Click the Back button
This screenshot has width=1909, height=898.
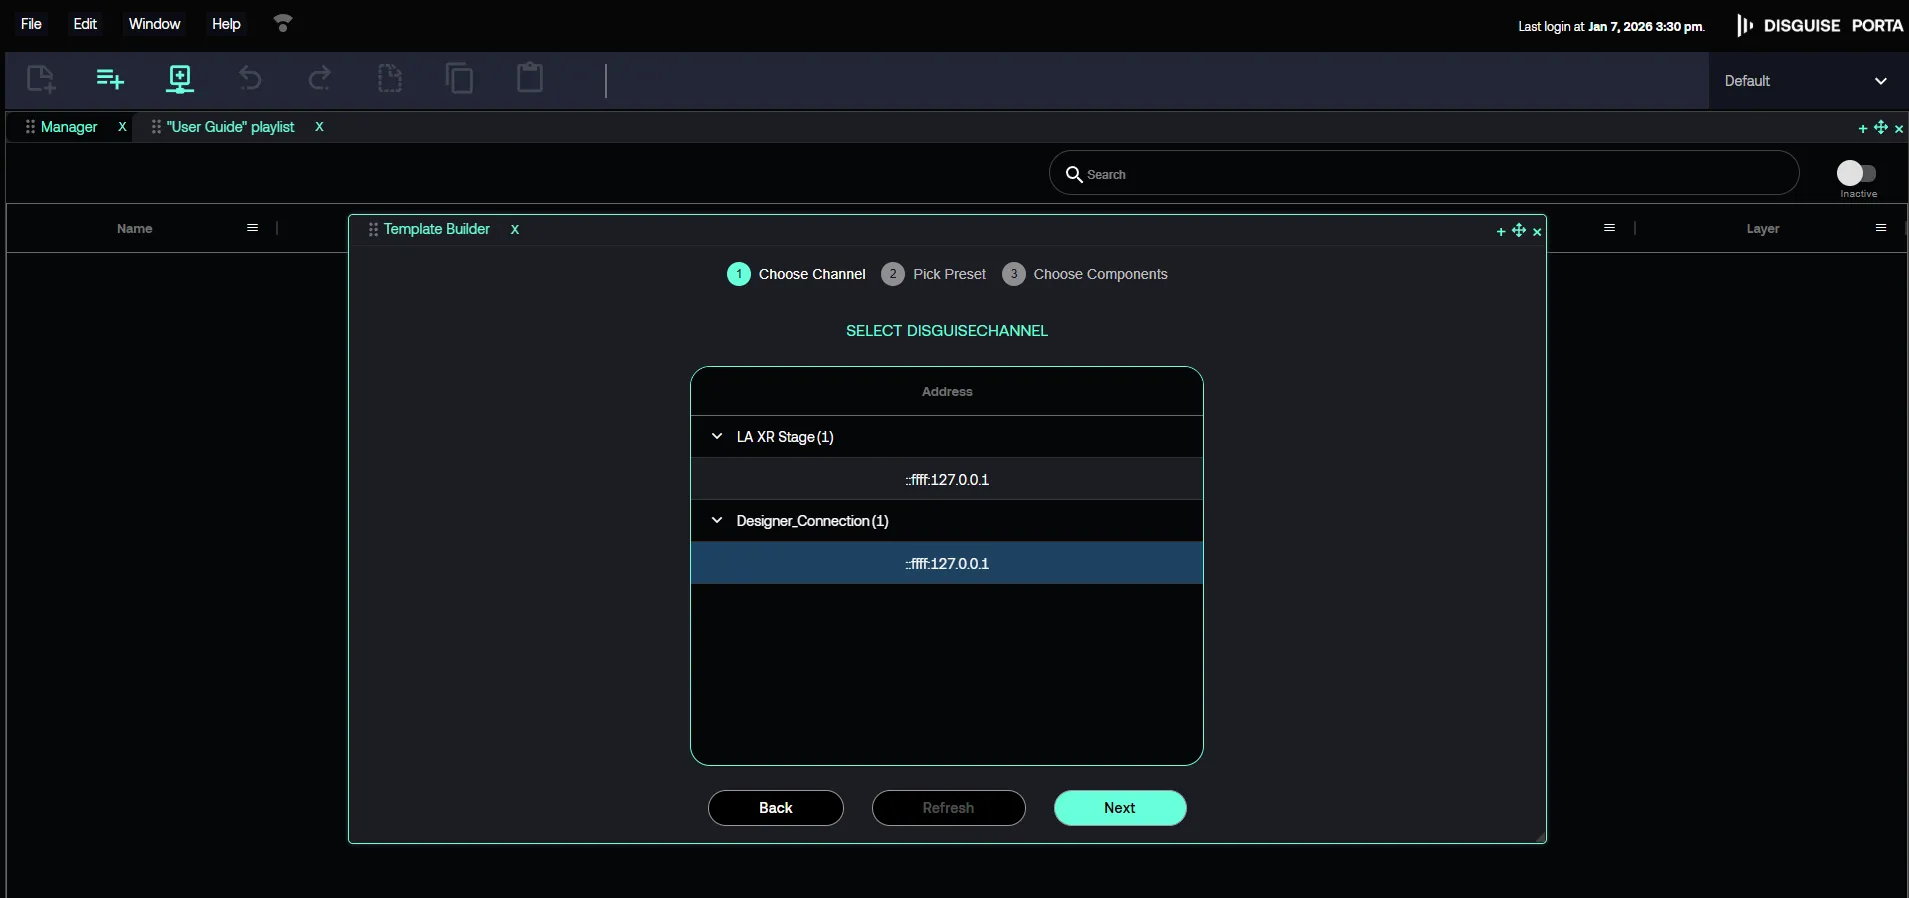[775, 808]
